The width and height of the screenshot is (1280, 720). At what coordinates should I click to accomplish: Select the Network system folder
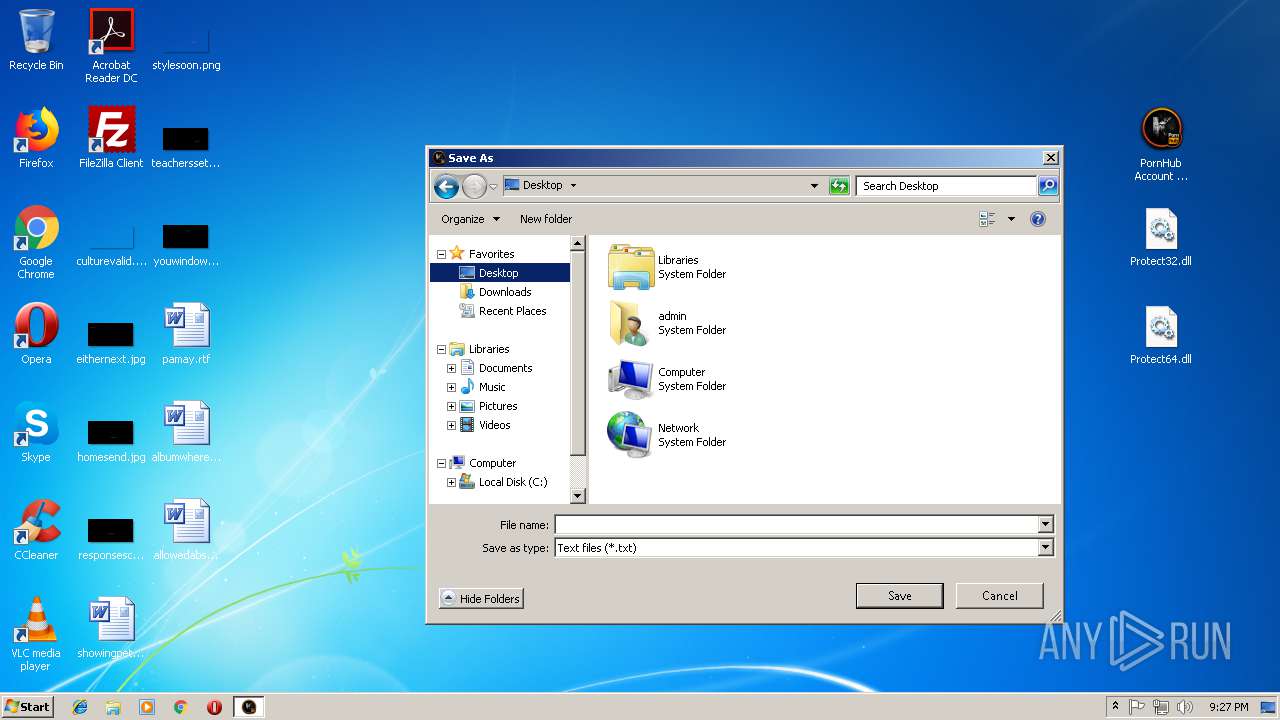667,435
